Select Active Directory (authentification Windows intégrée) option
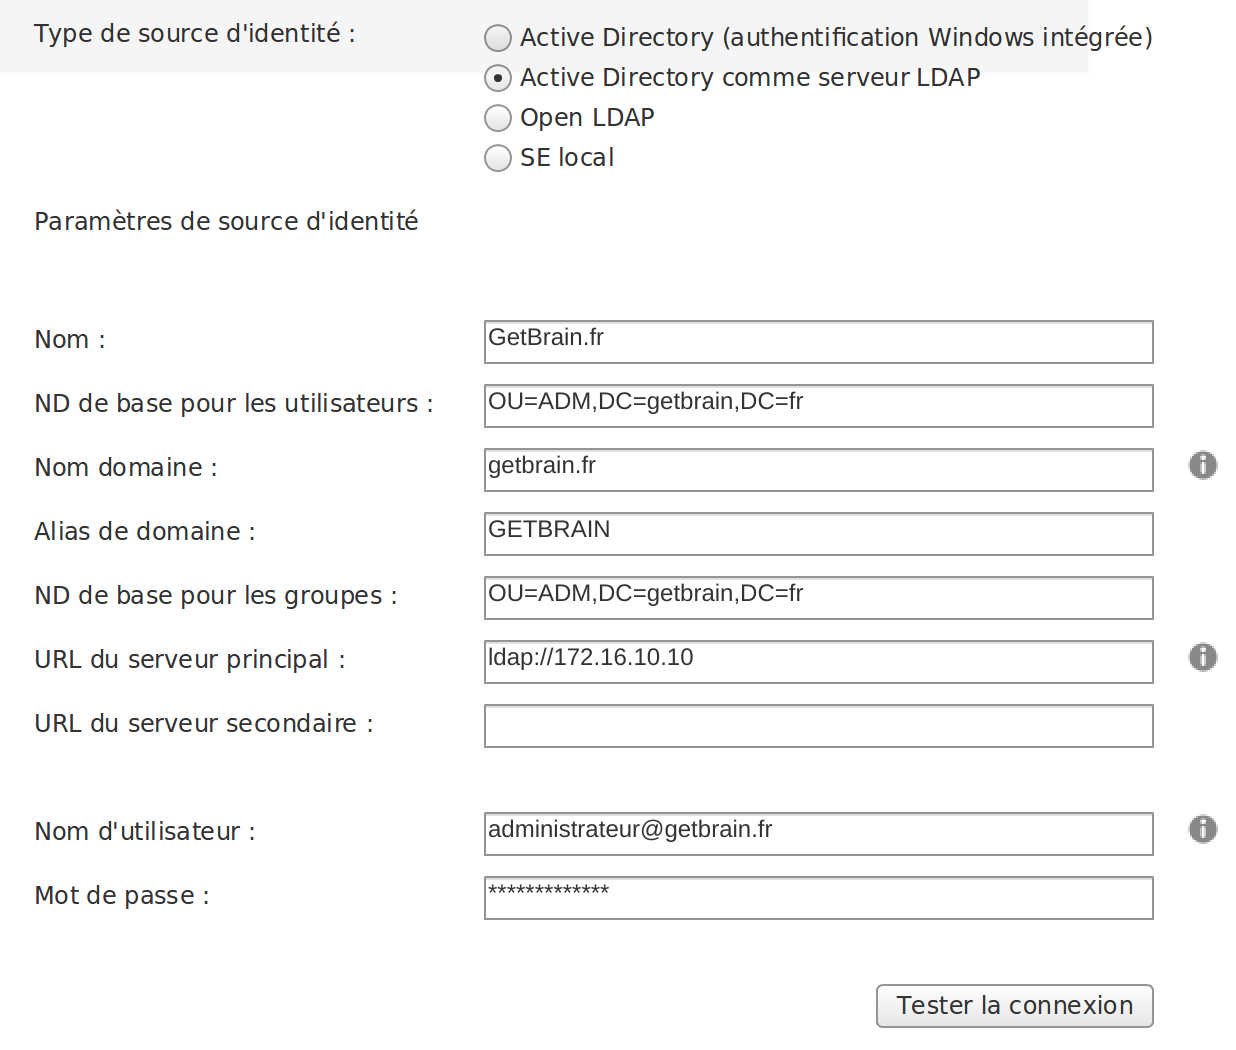This screenshot has height=1050, width=1236. click(498, 38)
